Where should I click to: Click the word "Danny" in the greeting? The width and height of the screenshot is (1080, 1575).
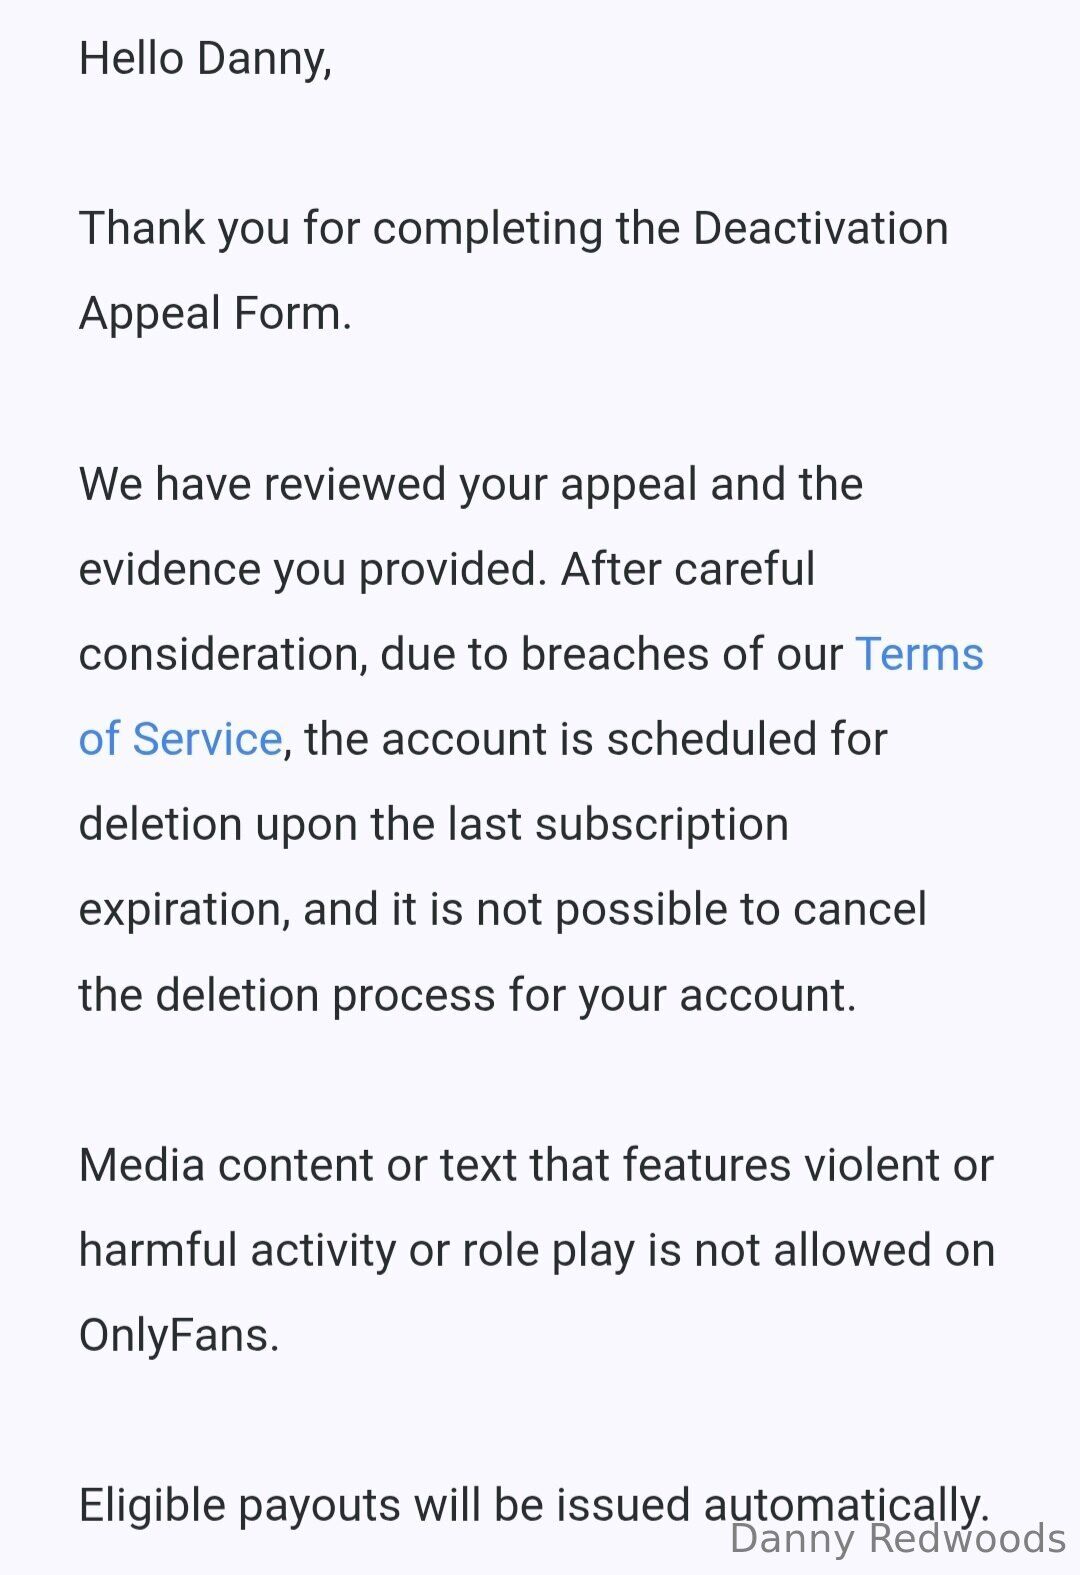click(x=264, y=58)
